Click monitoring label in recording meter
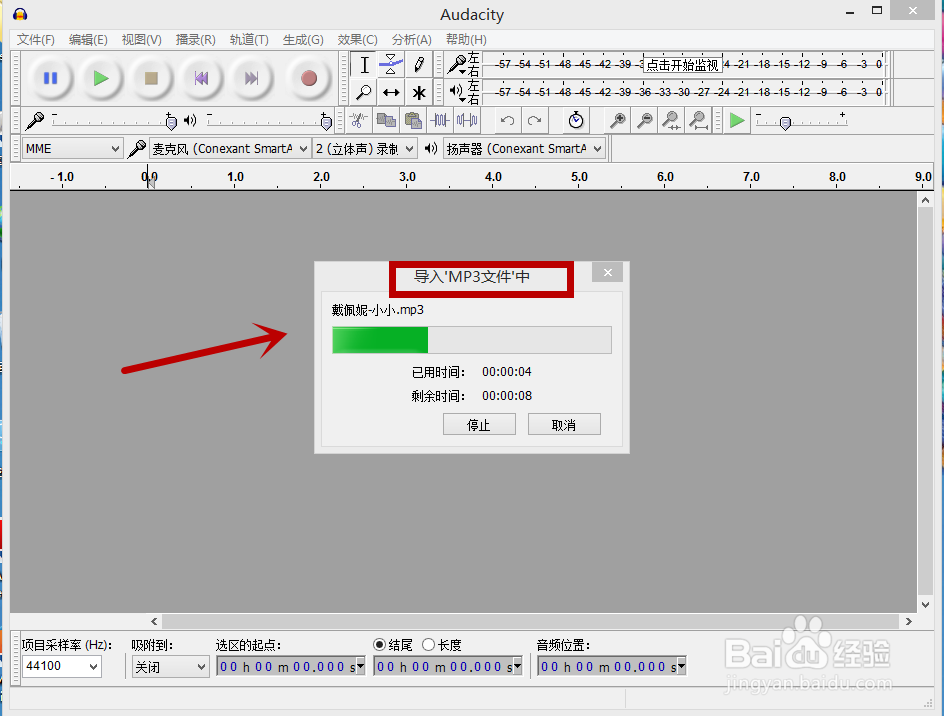The image size is (944, 716). click(683, 64)
